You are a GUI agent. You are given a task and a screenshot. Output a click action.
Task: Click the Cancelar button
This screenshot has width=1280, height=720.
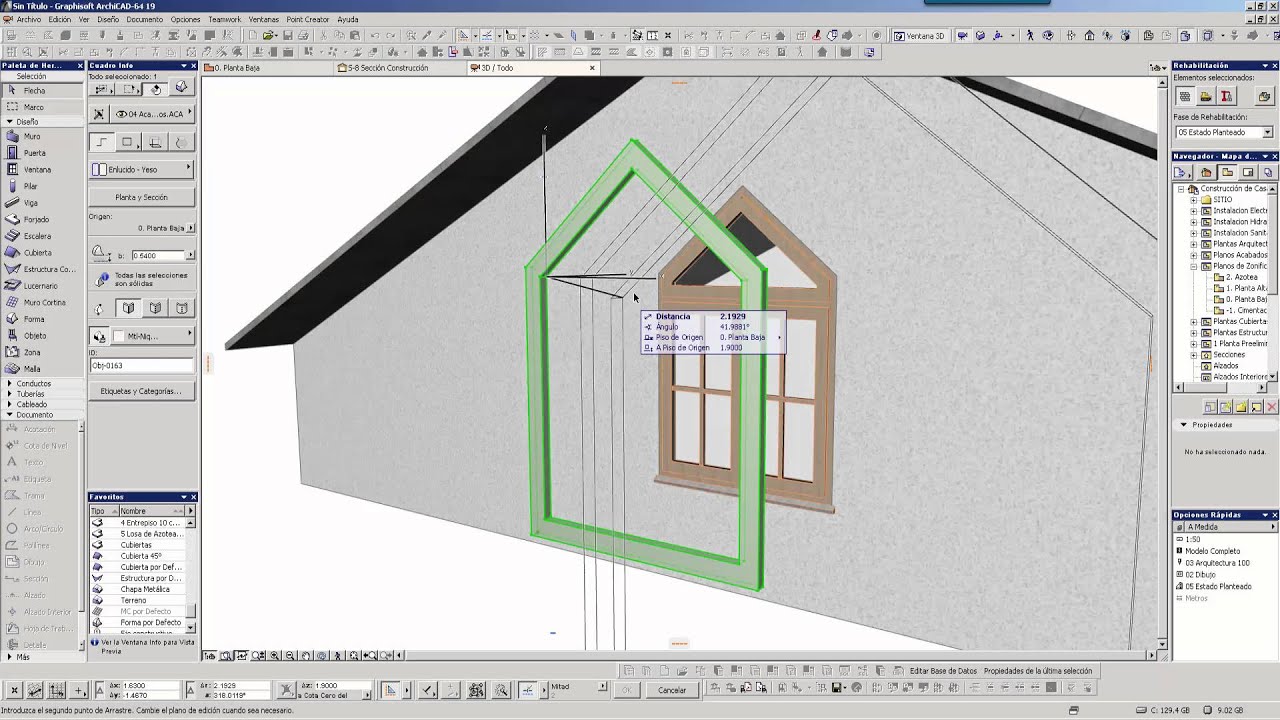(x=672, y=690)
